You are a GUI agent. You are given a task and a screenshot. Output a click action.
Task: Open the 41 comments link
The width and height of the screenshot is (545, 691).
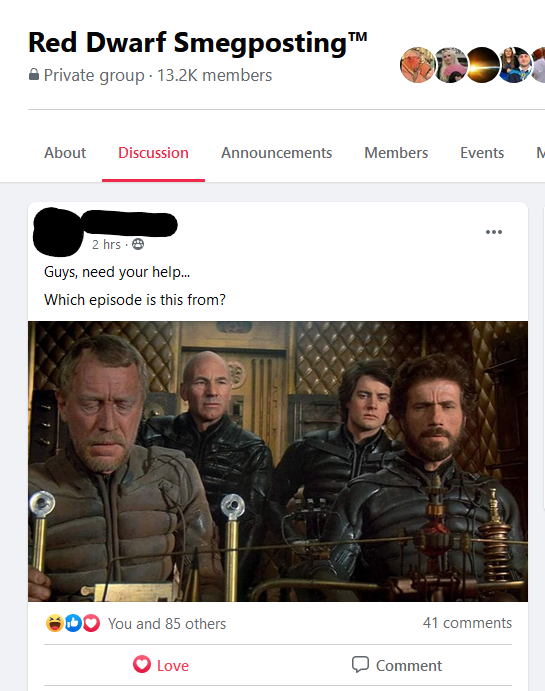tap(467, 623)
